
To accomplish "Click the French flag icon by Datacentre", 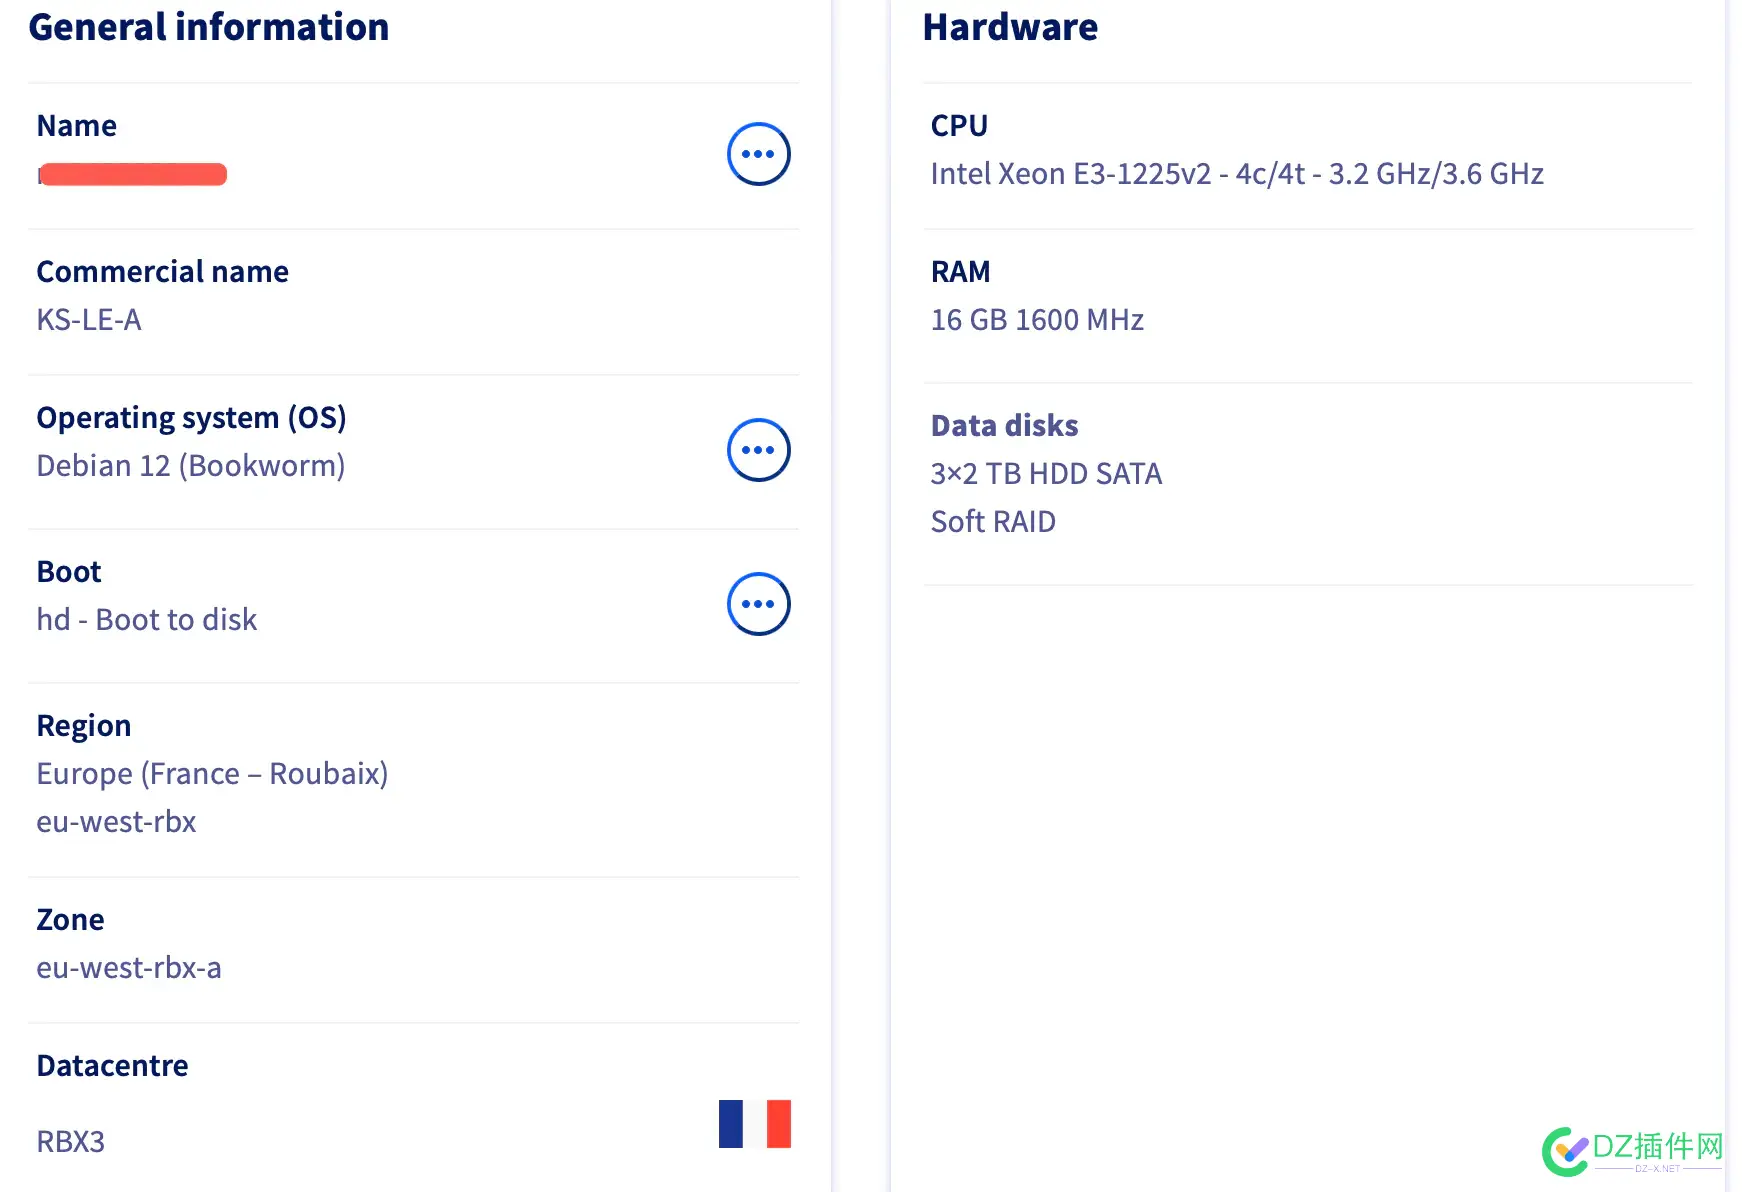I will coord(754,1124).
